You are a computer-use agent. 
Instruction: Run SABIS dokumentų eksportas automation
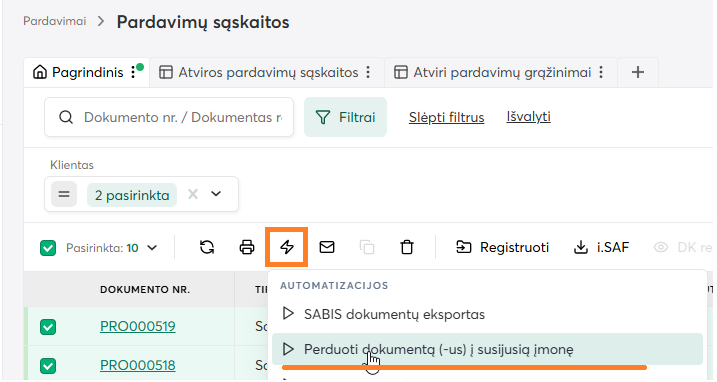point(487,314)
